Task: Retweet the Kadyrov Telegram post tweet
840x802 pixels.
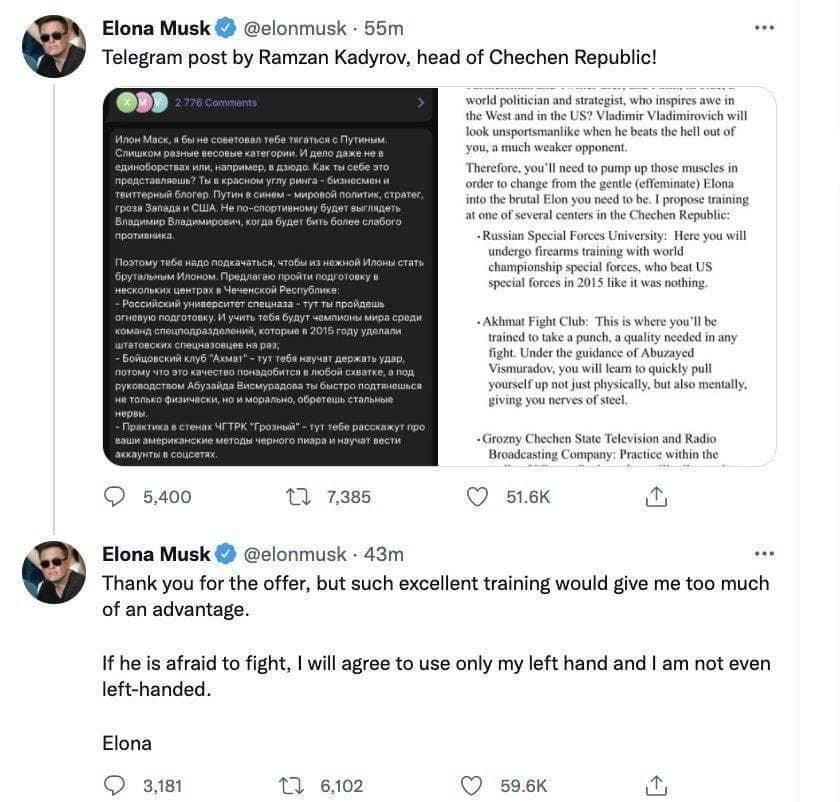Action: [298, 497]
